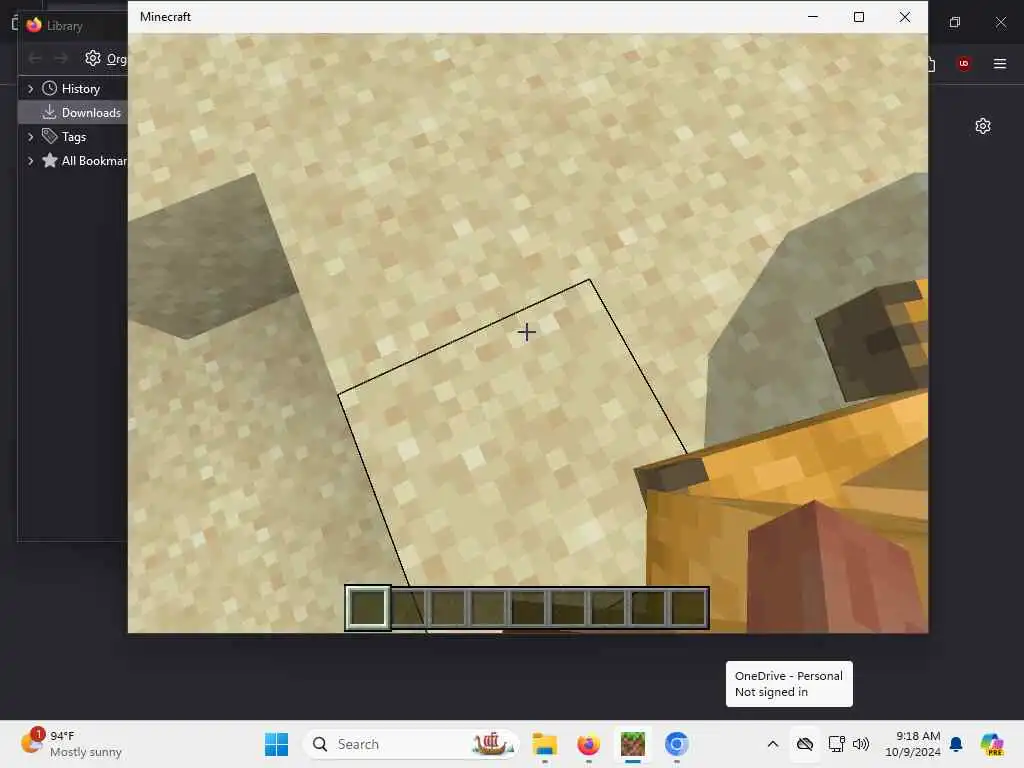Viewport: 1024px width, 768px height.
Task: Click the uBlock Origin extension icon
Action: pyautogui.click(x=963, y=63)
